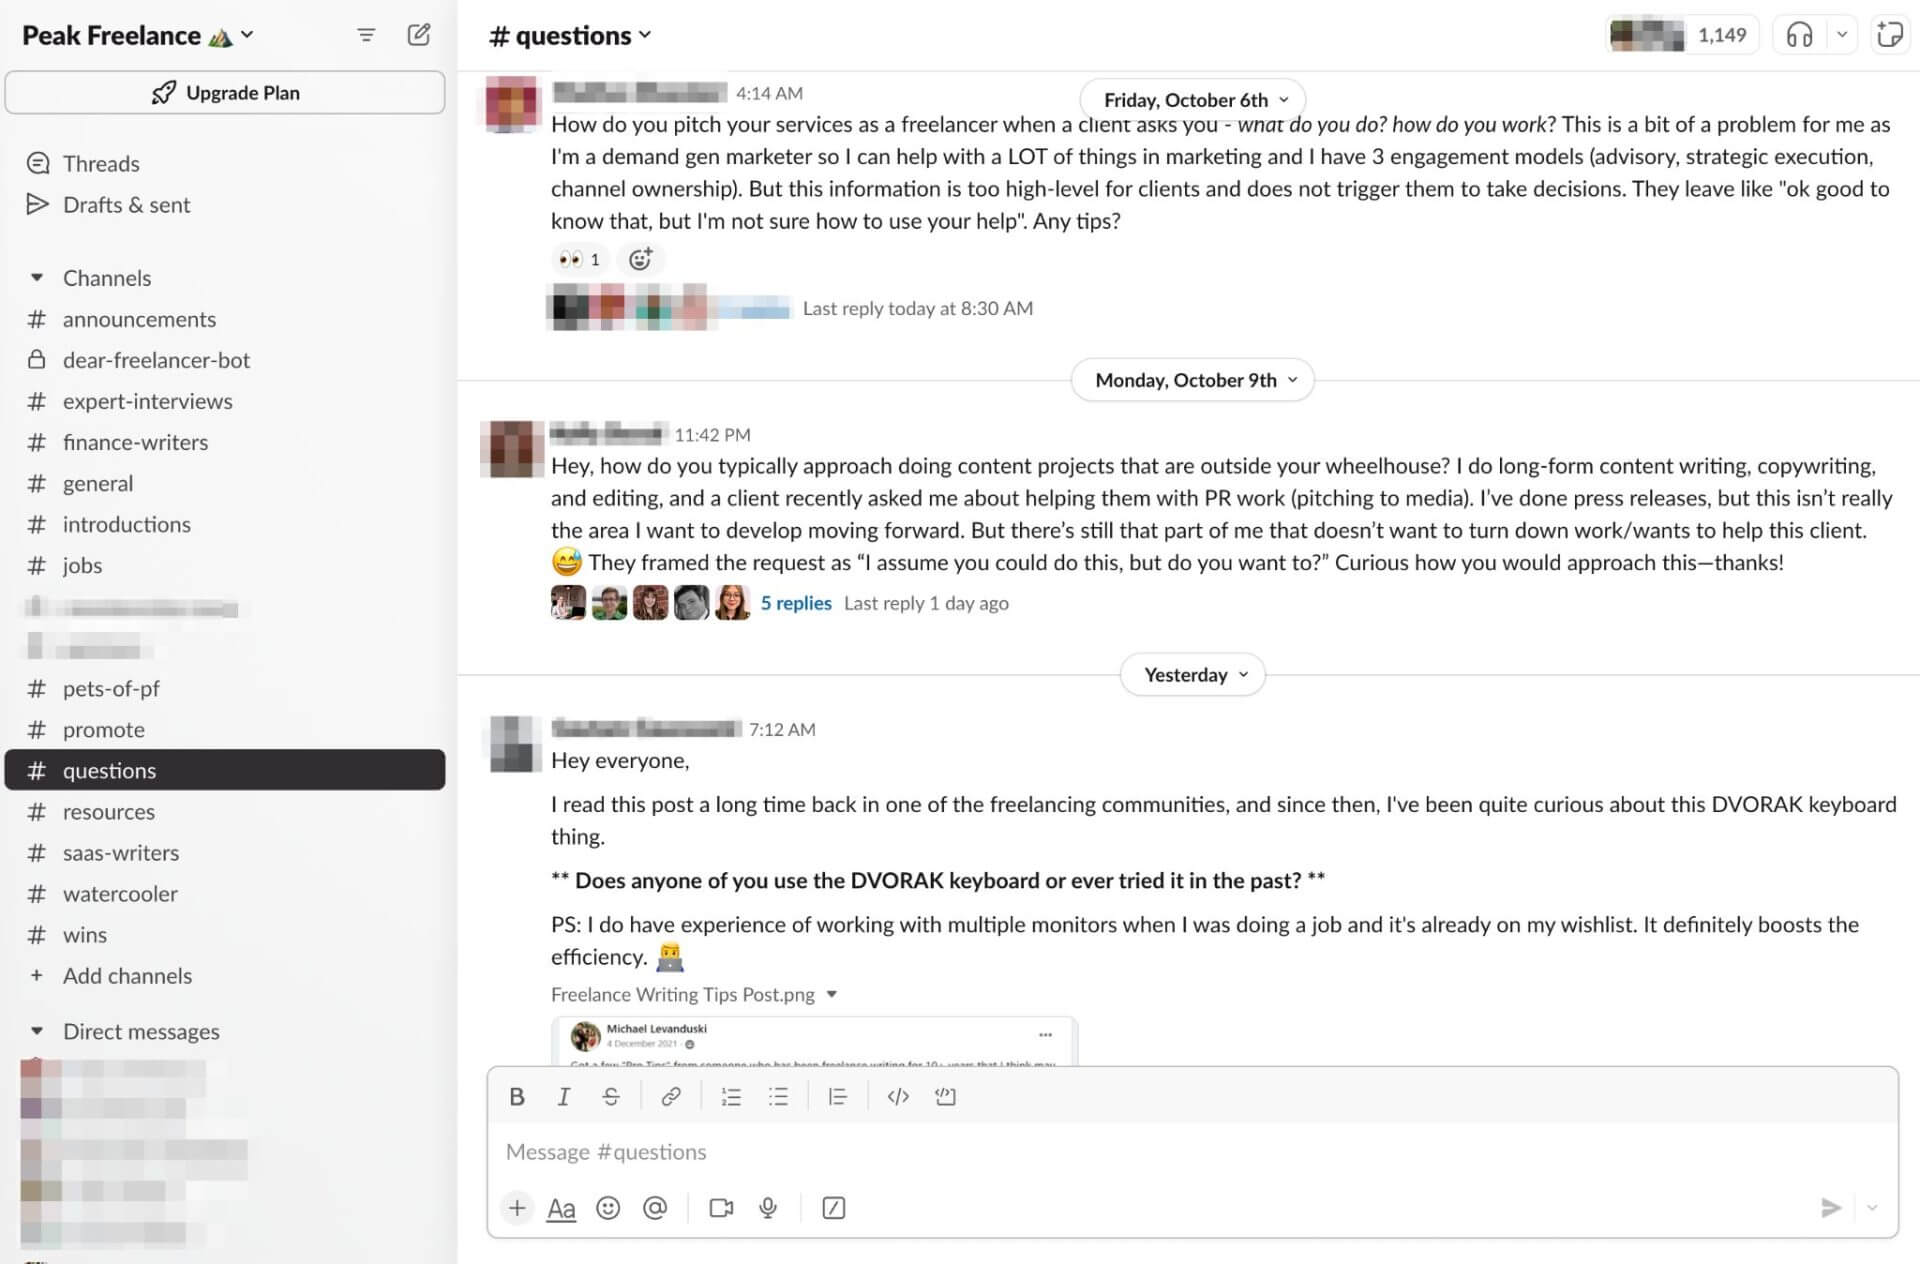Click the block quote formatting icon

pos(837,1096)
